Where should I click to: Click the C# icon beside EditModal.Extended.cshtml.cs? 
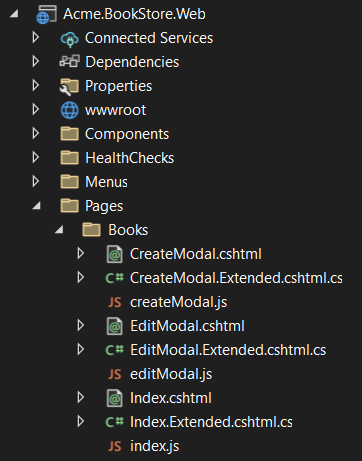tap(115, 350)
